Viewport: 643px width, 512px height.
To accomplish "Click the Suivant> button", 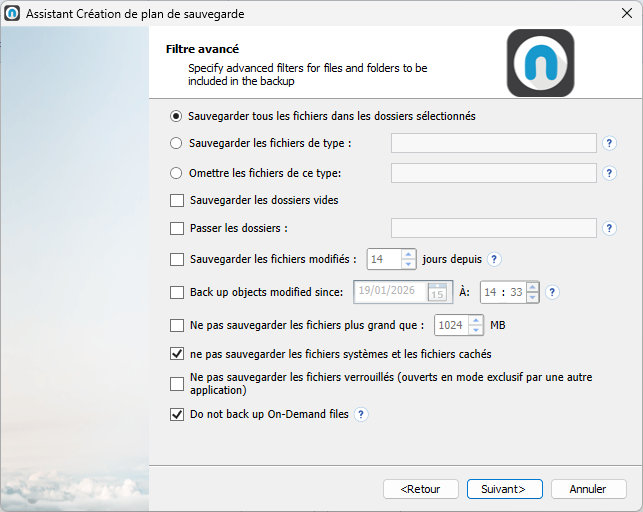I will [x=504, y=489].
